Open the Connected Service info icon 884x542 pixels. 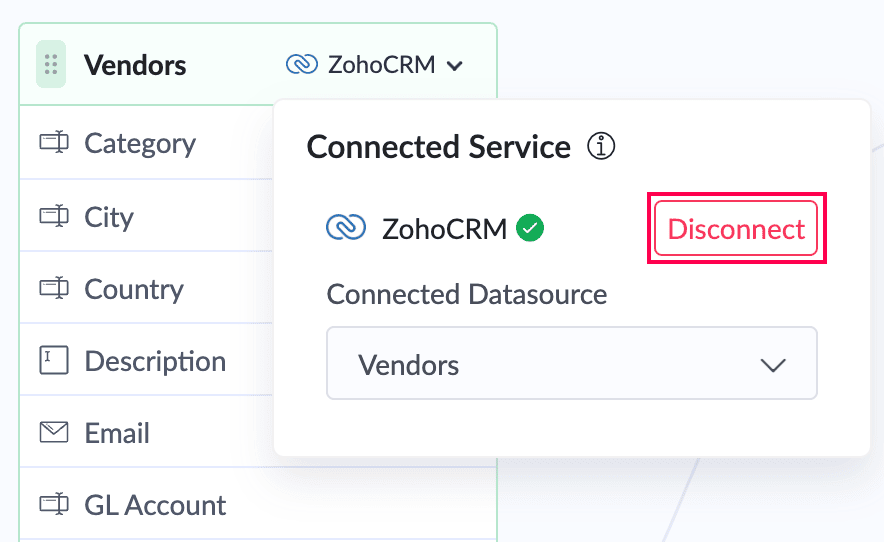coord(601,147)
